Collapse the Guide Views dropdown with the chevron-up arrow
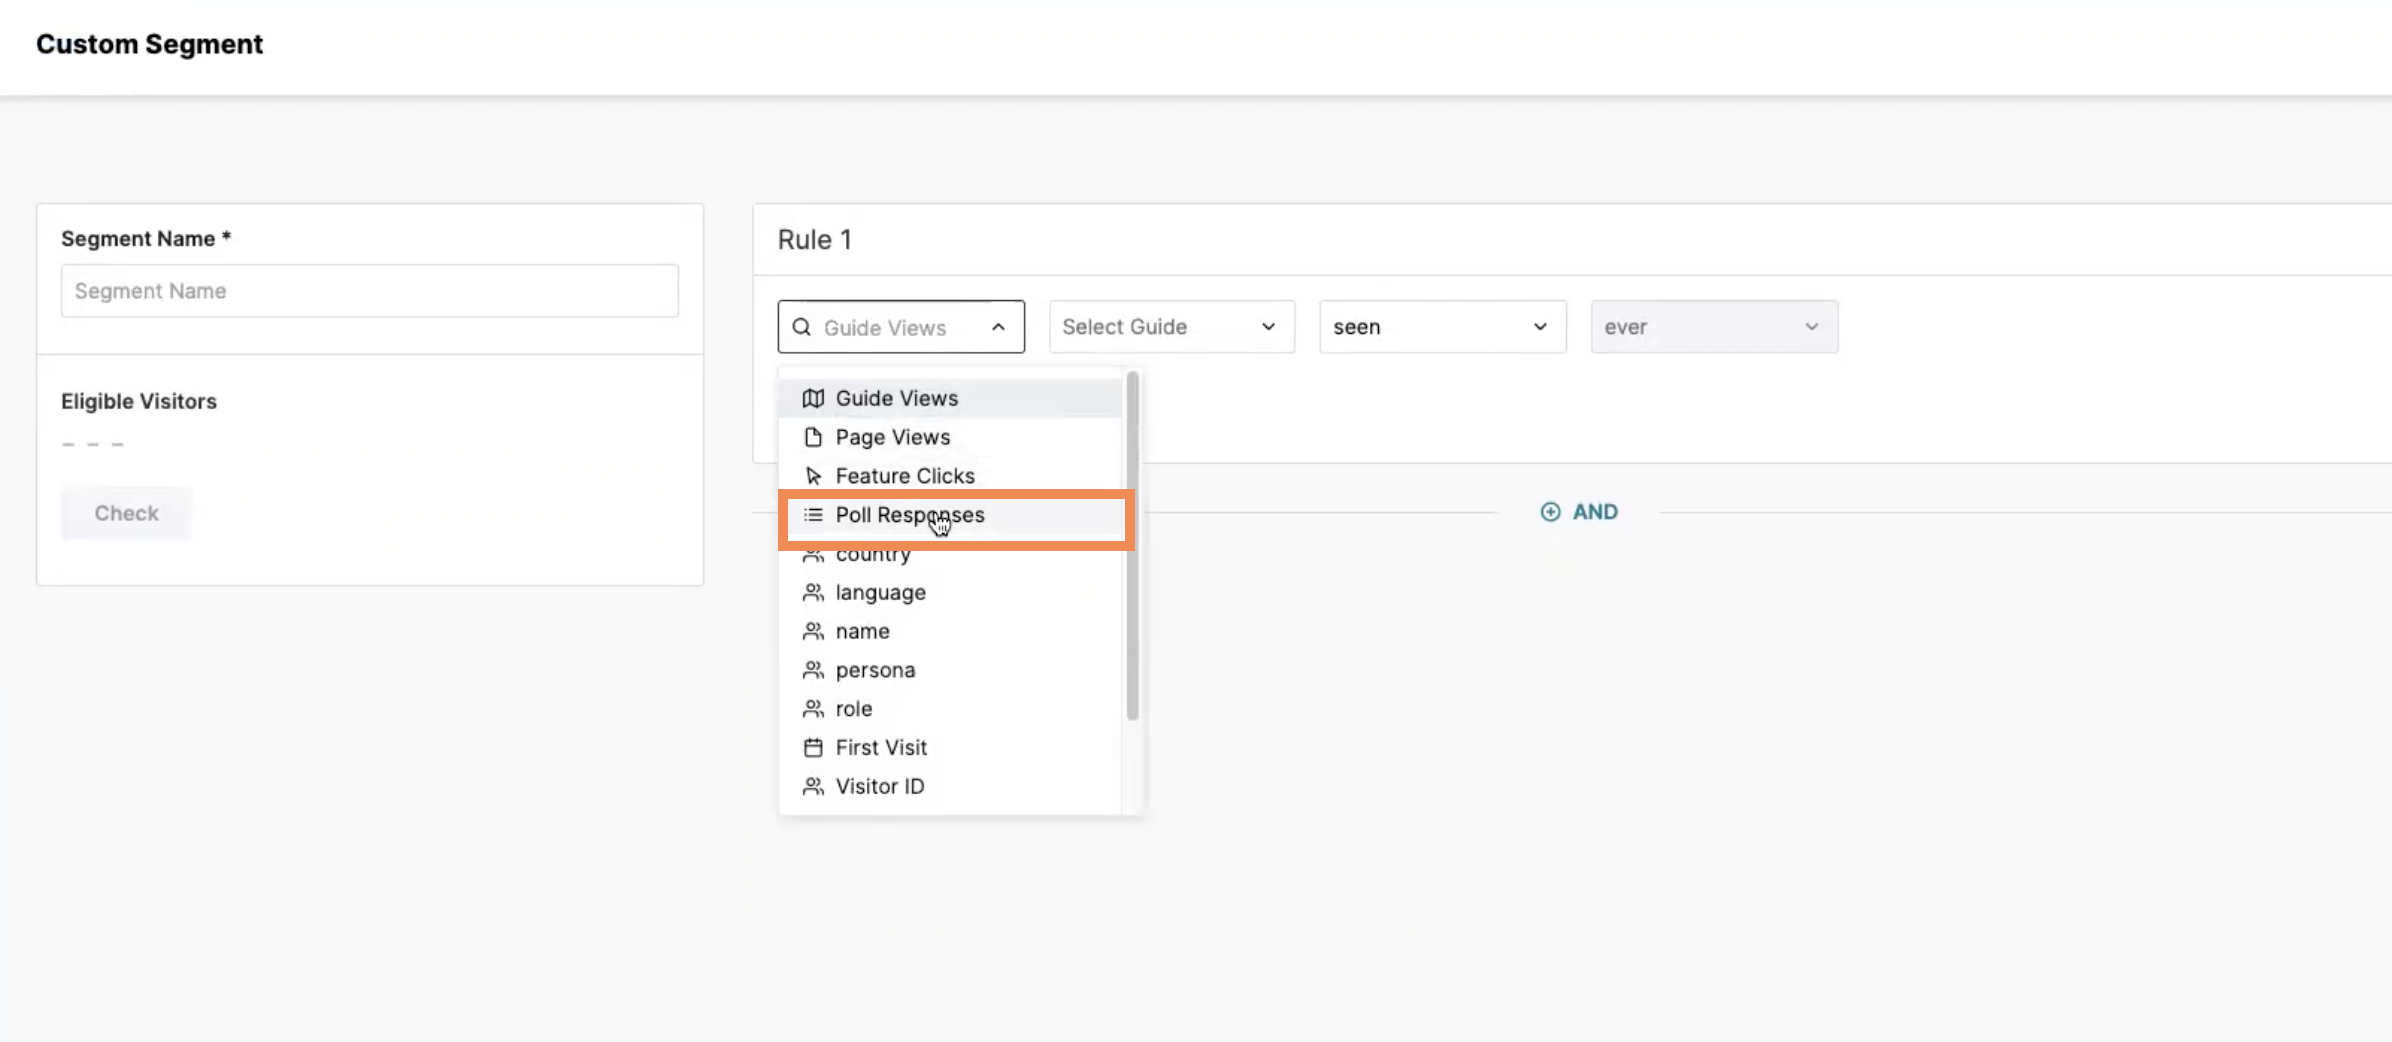 click(x=998, y=327)
